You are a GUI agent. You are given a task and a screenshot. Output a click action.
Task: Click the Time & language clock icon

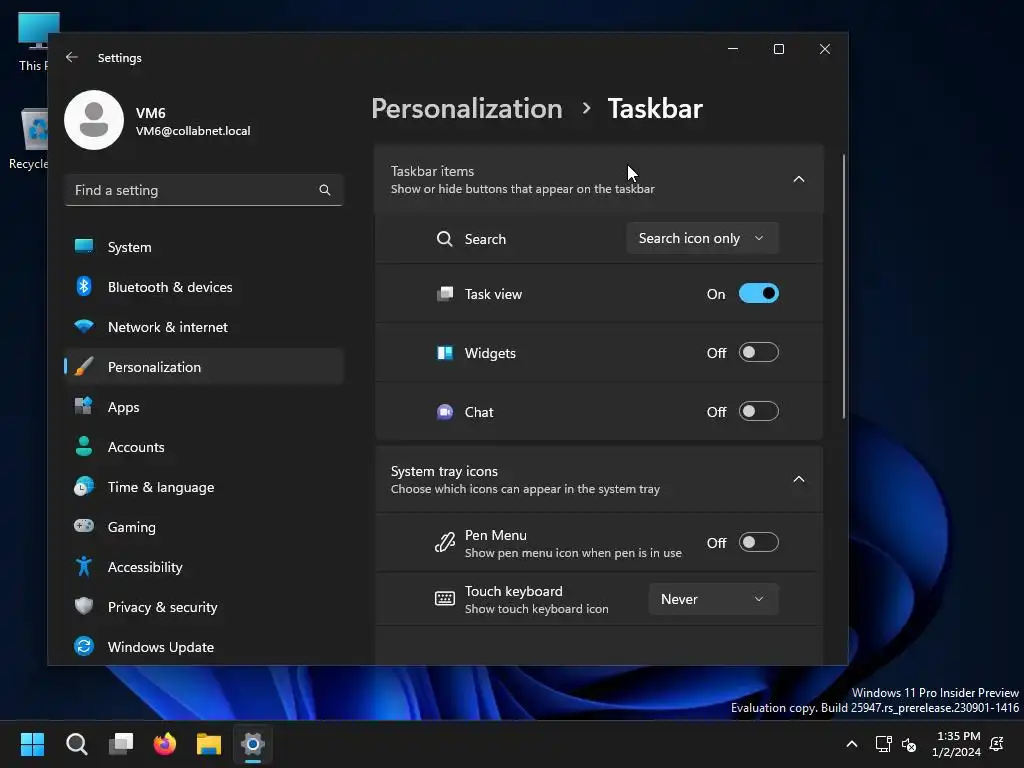[84, 487]
